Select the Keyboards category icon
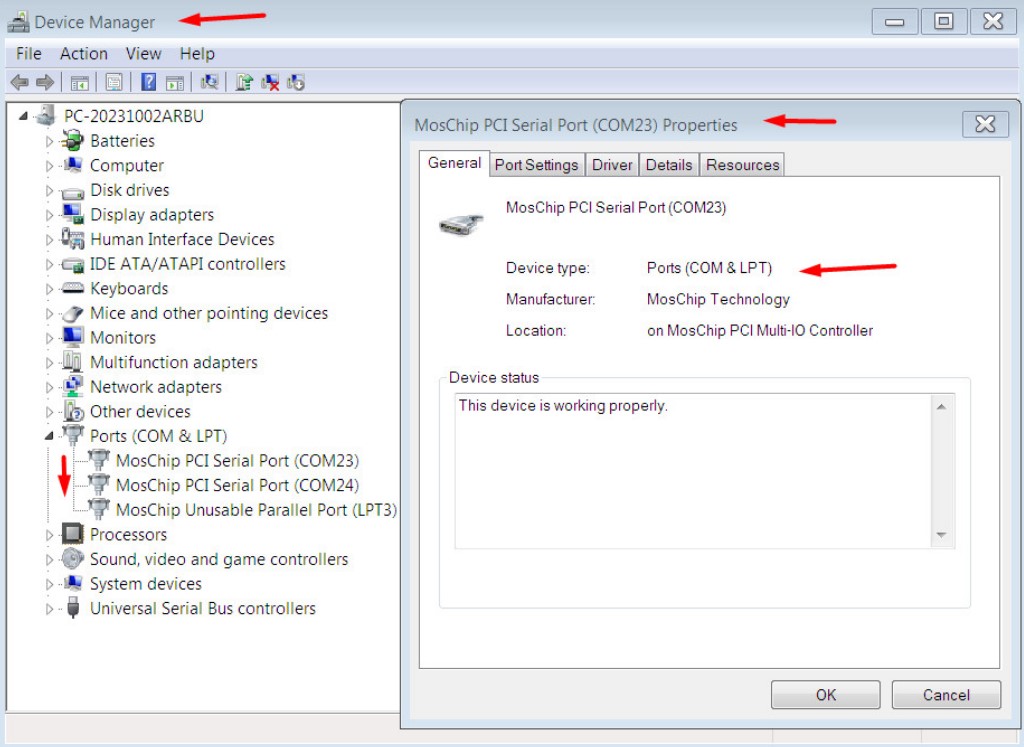 (x=72, y=288)
